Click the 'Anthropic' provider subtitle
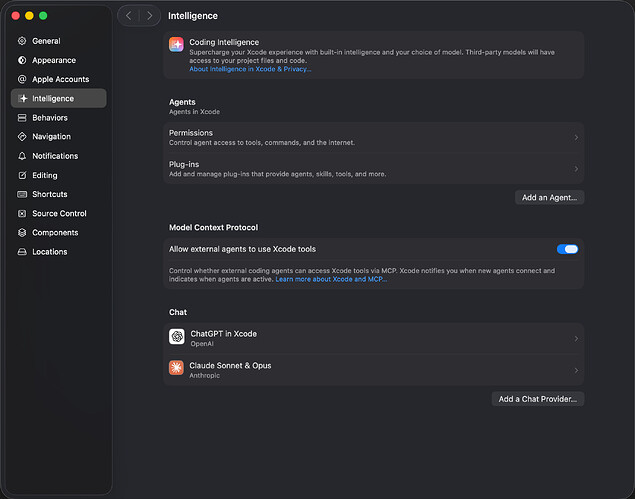This screenshot has height=499, width=635. pyautogui.click(x=205, y=375)
